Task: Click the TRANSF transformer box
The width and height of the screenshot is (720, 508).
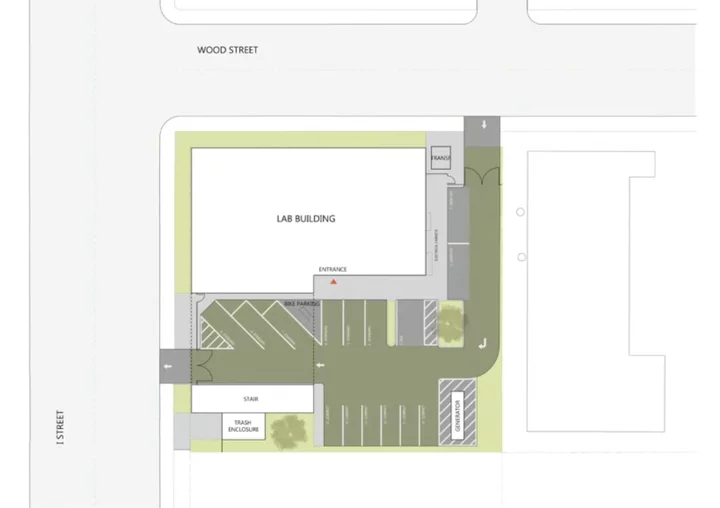Action: point(441,159)
